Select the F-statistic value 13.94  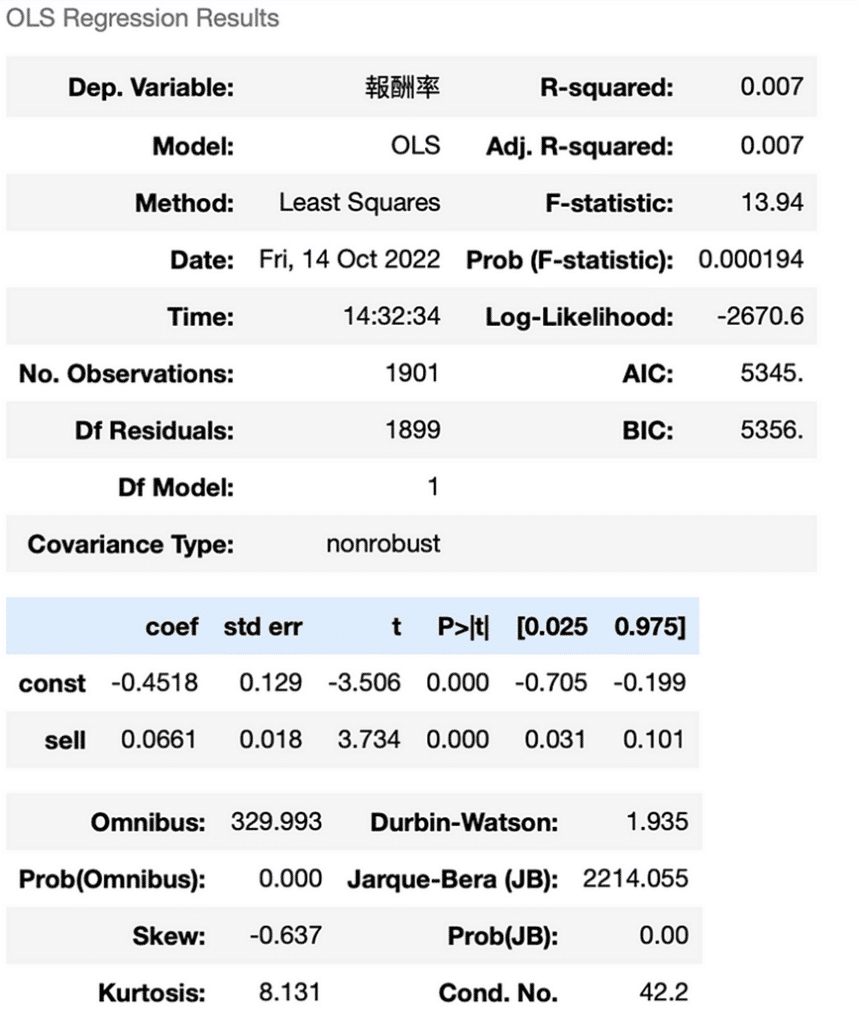(774, 203)
